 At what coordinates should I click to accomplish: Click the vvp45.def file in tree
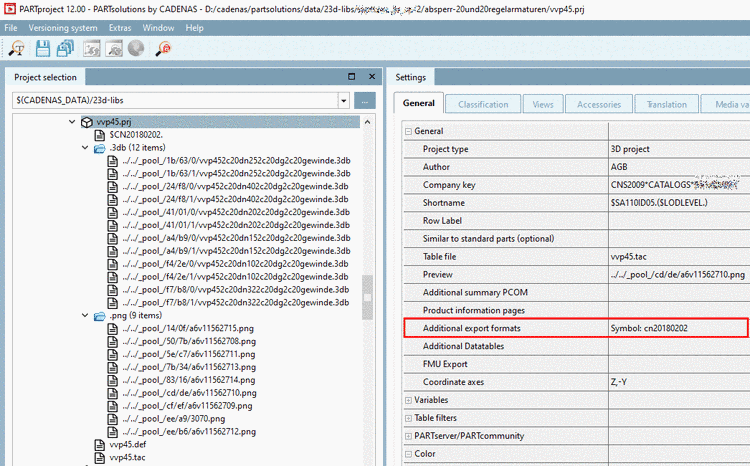[x=128, y=444]
